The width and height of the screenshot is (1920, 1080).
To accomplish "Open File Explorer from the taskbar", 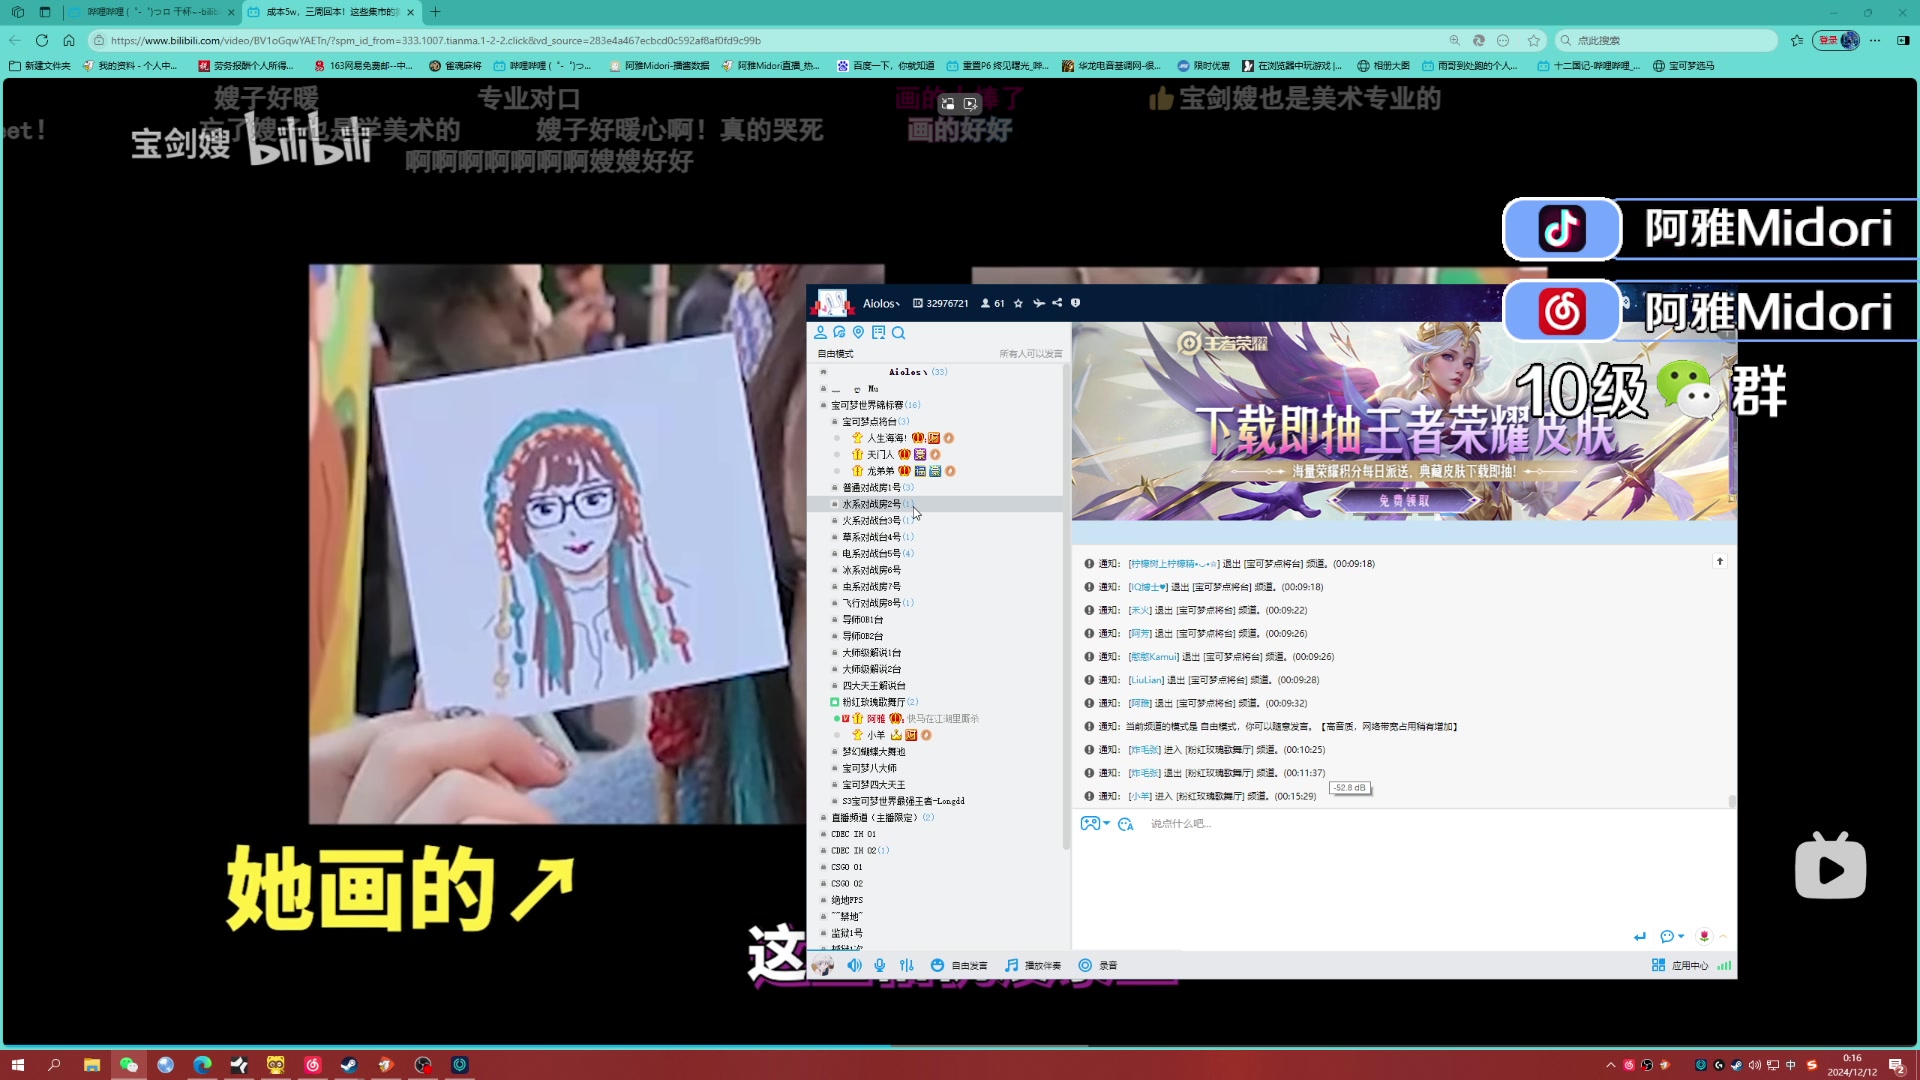I will point(91,1065).
